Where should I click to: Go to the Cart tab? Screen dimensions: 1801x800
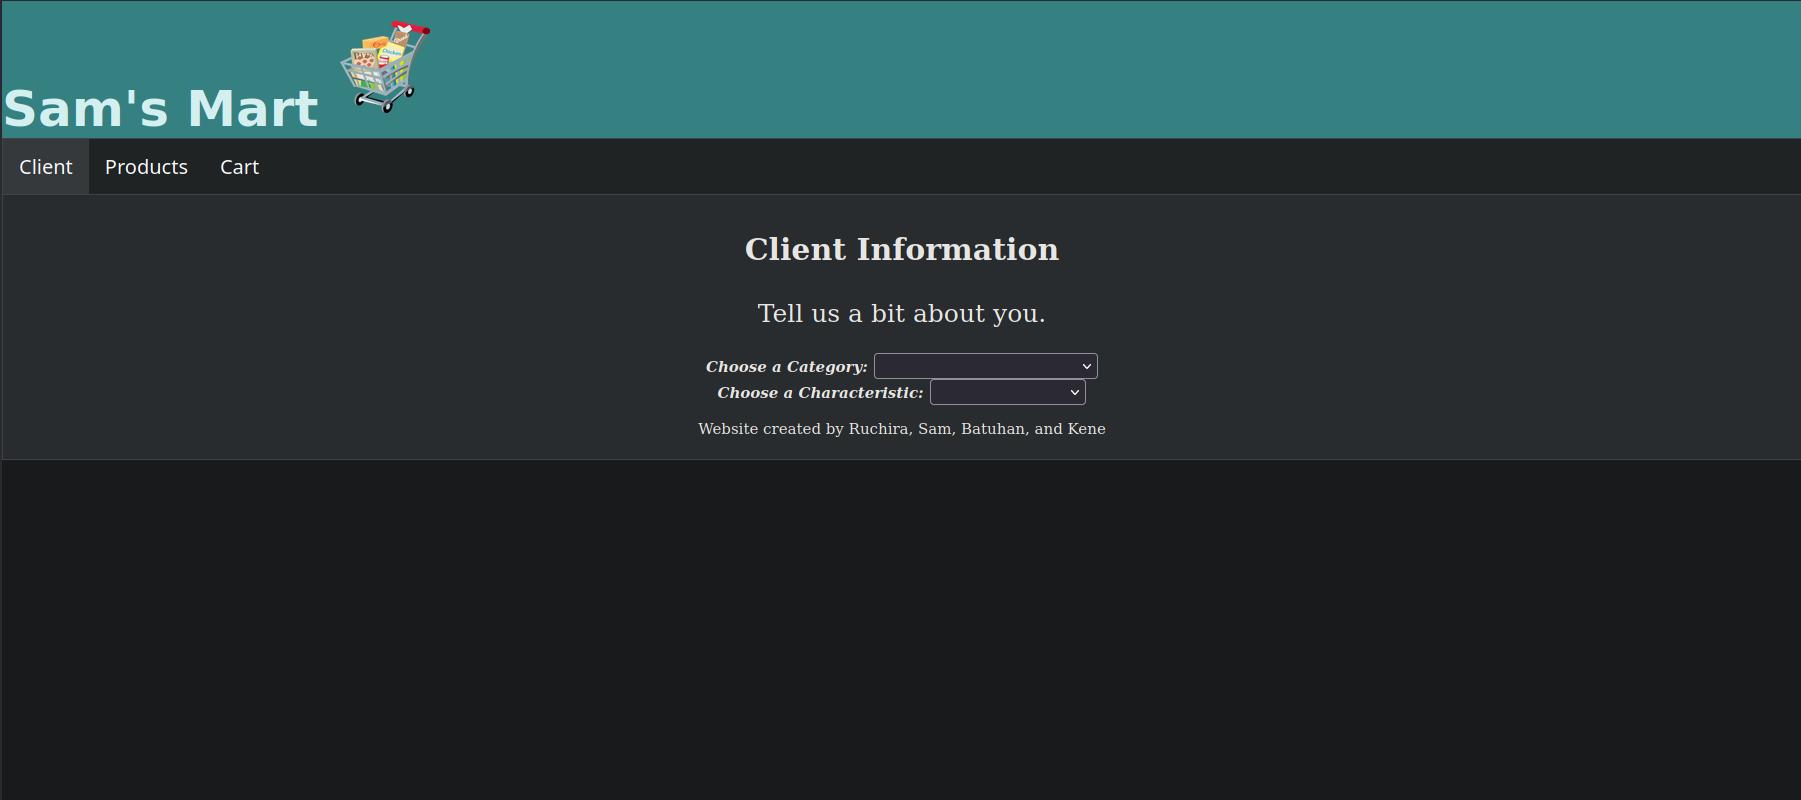point(239,167)
